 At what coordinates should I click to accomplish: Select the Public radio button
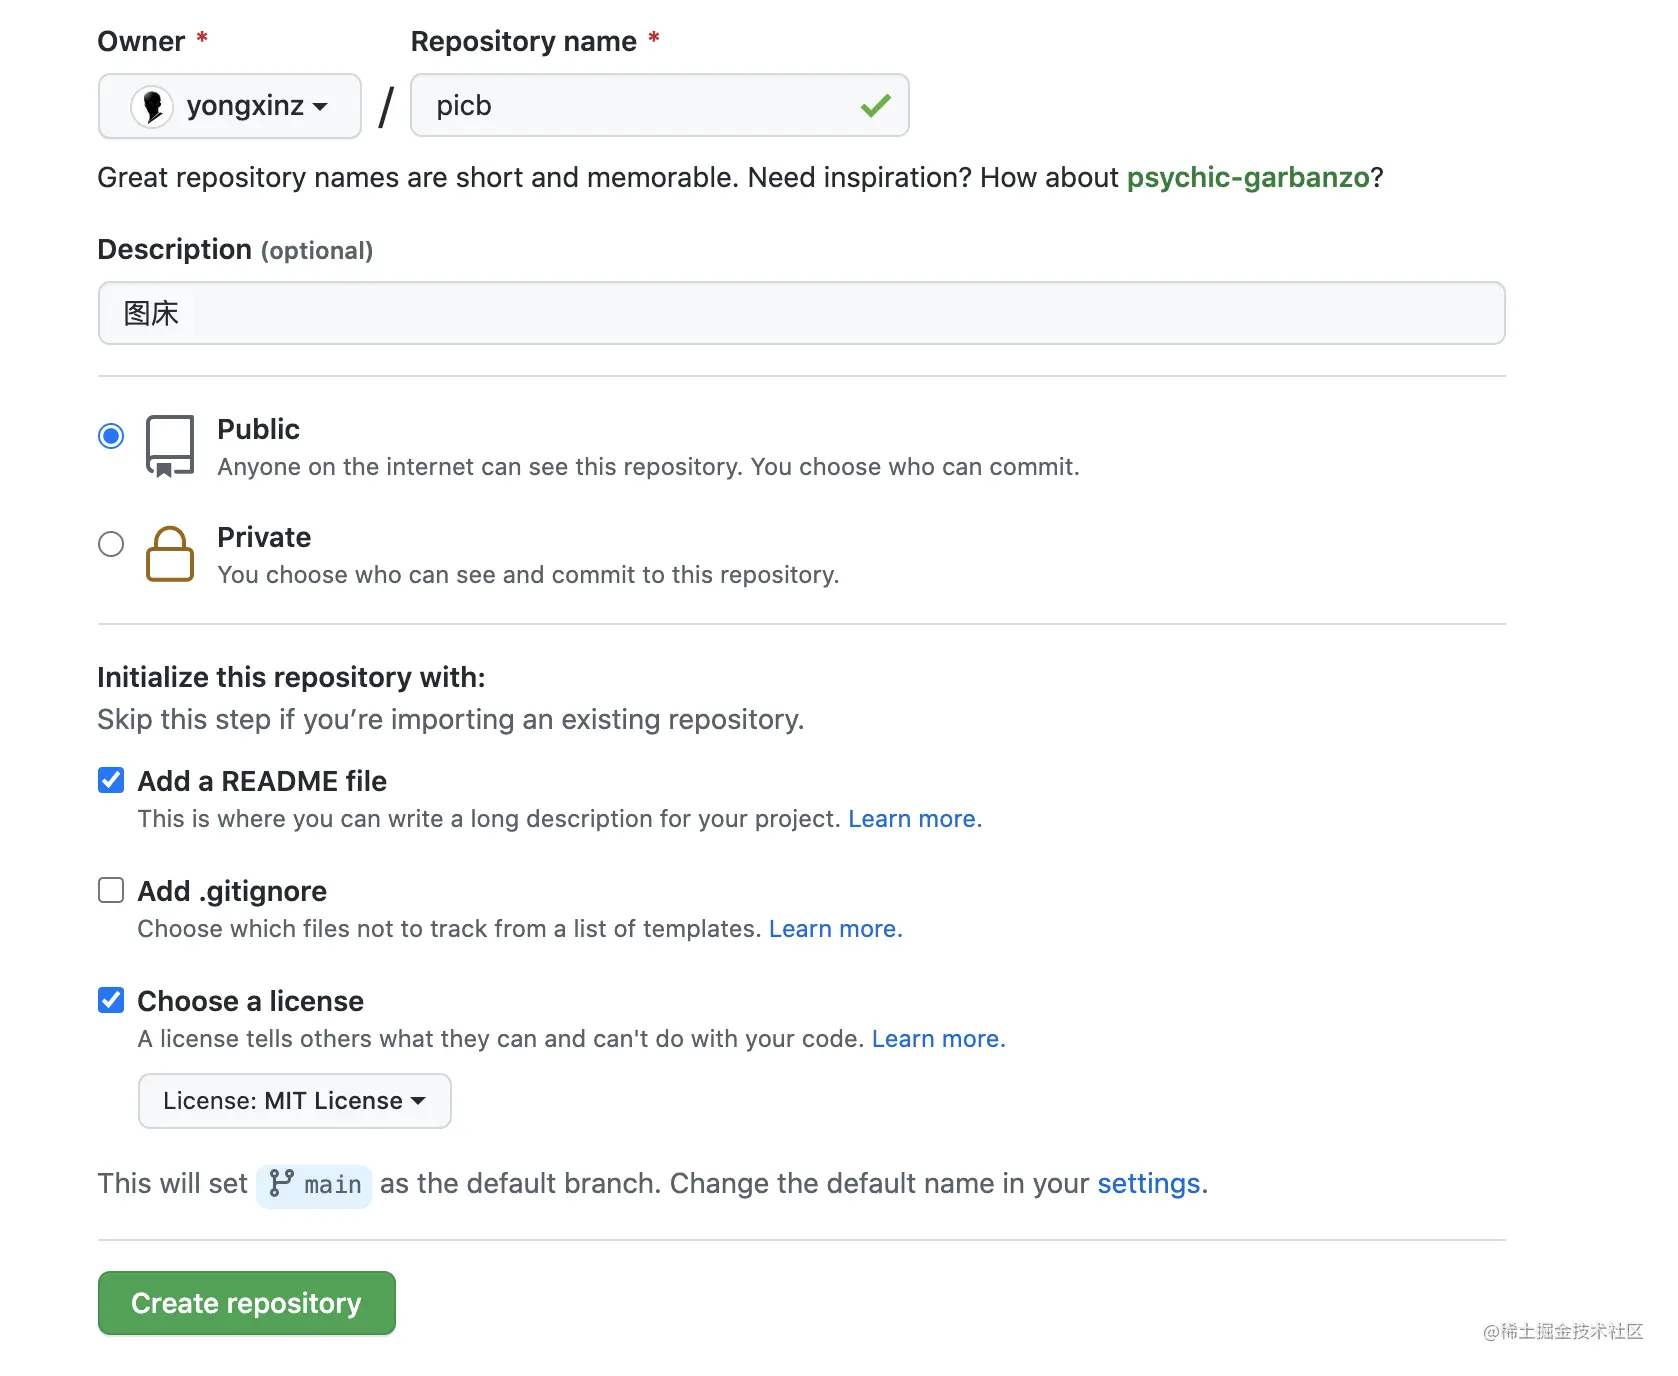[111, 436]
